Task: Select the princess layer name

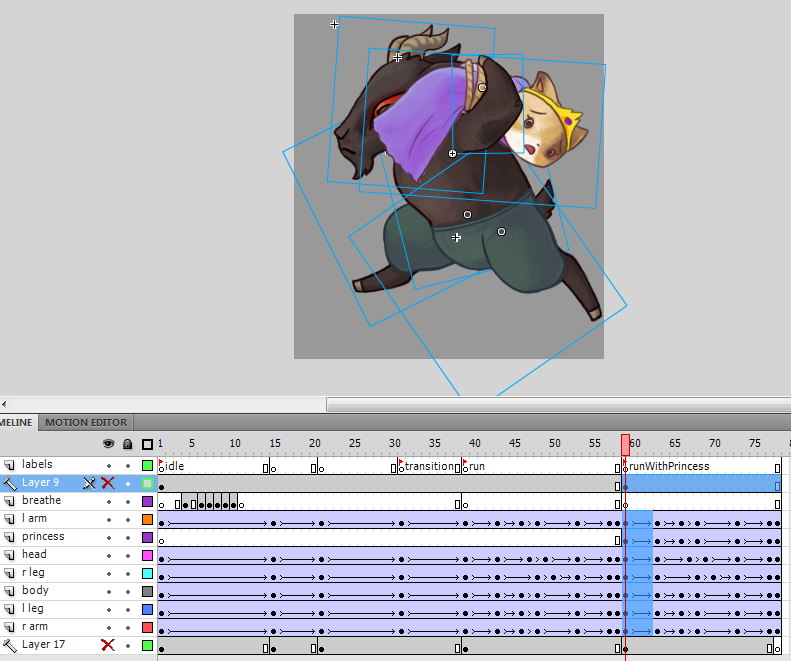Action: pos(43,536)
